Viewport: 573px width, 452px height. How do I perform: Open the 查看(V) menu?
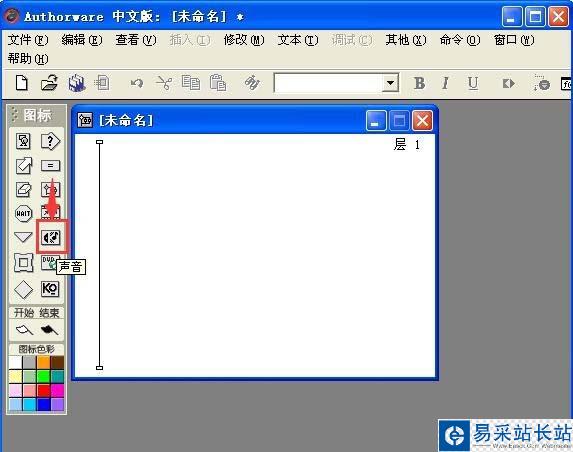pyautogui.click(x=136, y=40)
